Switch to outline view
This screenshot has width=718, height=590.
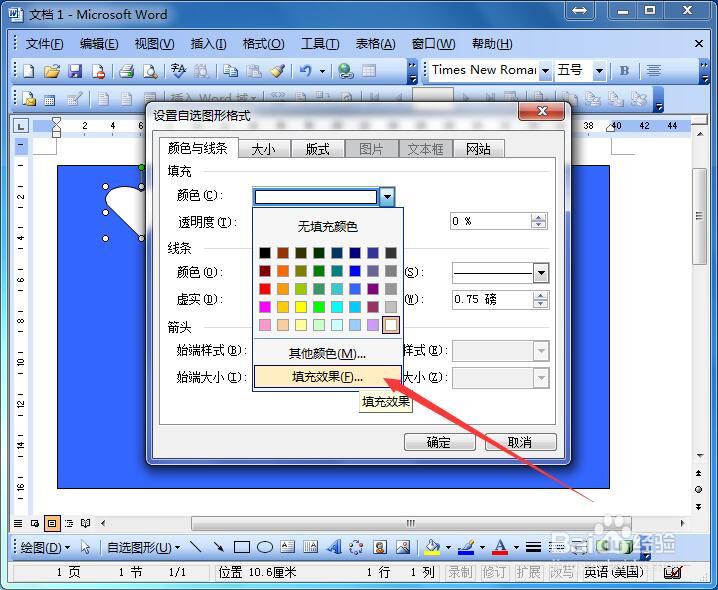point(69,523)
